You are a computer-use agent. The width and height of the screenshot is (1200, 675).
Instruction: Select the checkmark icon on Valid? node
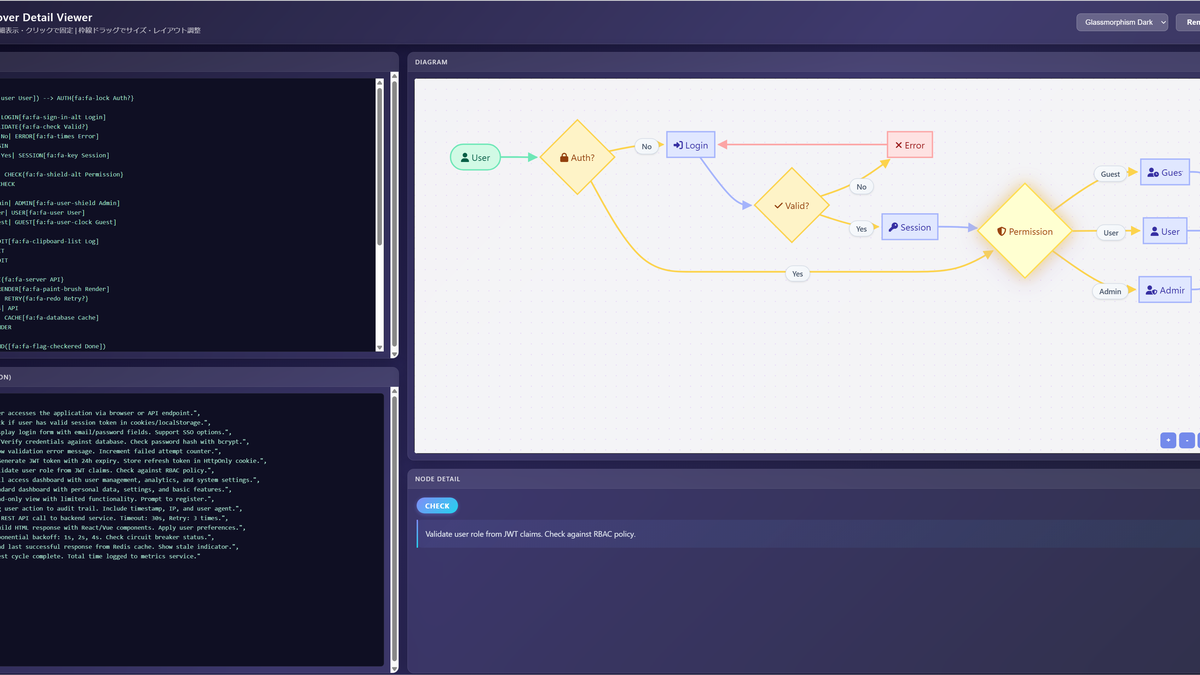pyautogui.click(x=778, y=206)
